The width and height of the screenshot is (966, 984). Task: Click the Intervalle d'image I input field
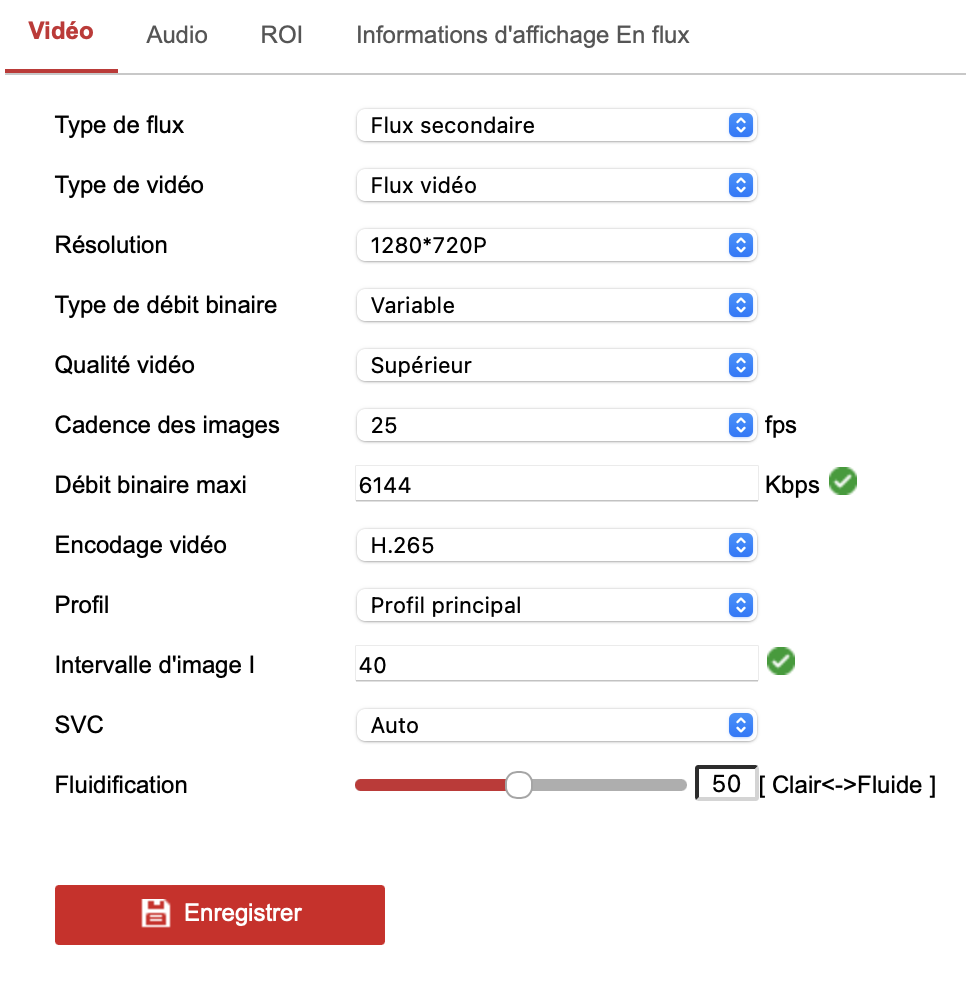[556, 664]
